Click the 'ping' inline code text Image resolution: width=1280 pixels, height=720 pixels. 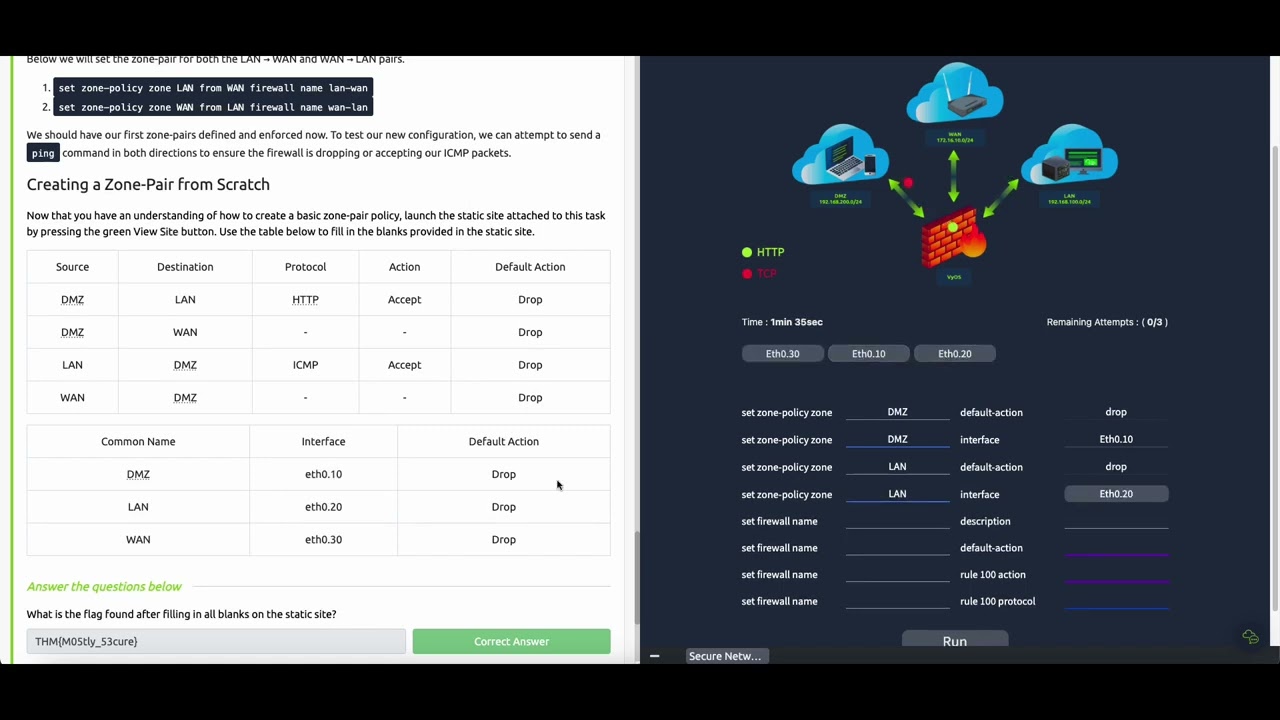click(x=43, y=153)
